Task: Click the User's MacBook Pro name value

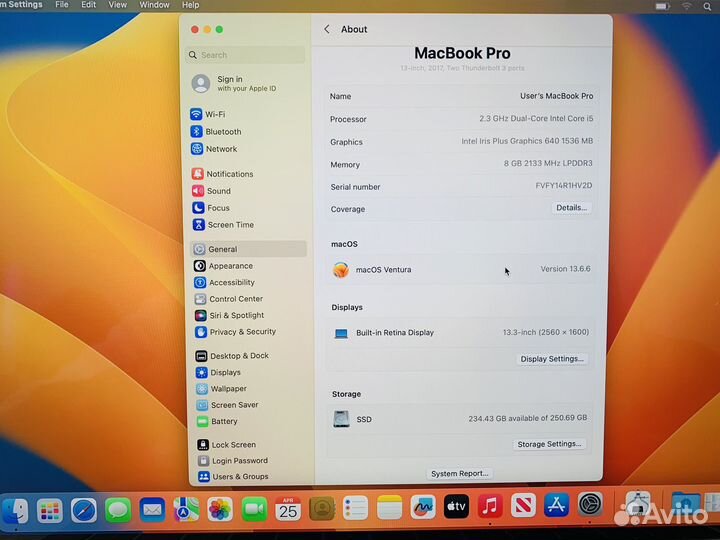Action: pos(557,96)
